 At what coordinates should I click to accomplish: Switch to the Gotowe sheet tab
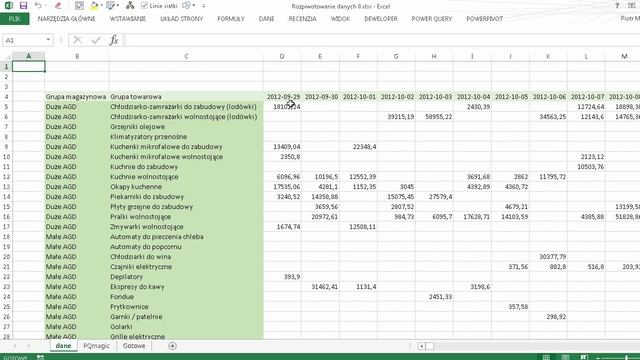(134, 346)
